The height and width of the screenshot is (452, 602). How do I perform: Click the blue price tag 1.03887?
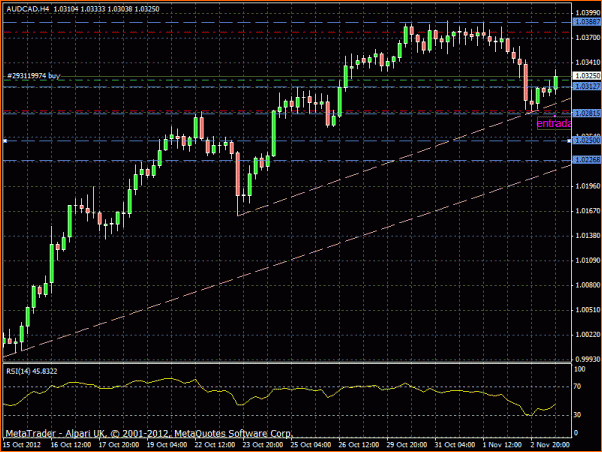click(587, 22)
